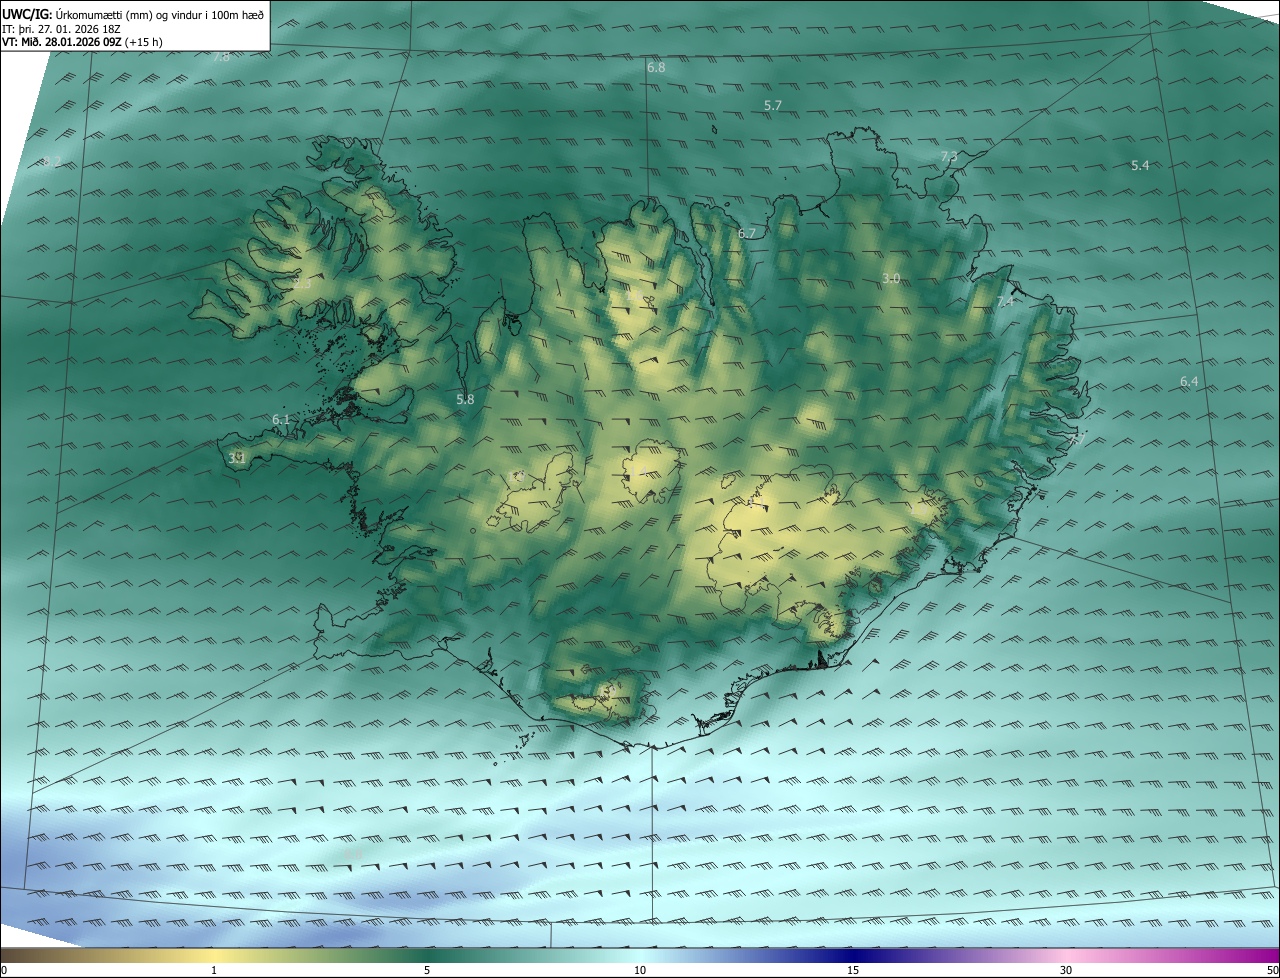Click the 5.4 value label on the map

tap(1140, 165)
